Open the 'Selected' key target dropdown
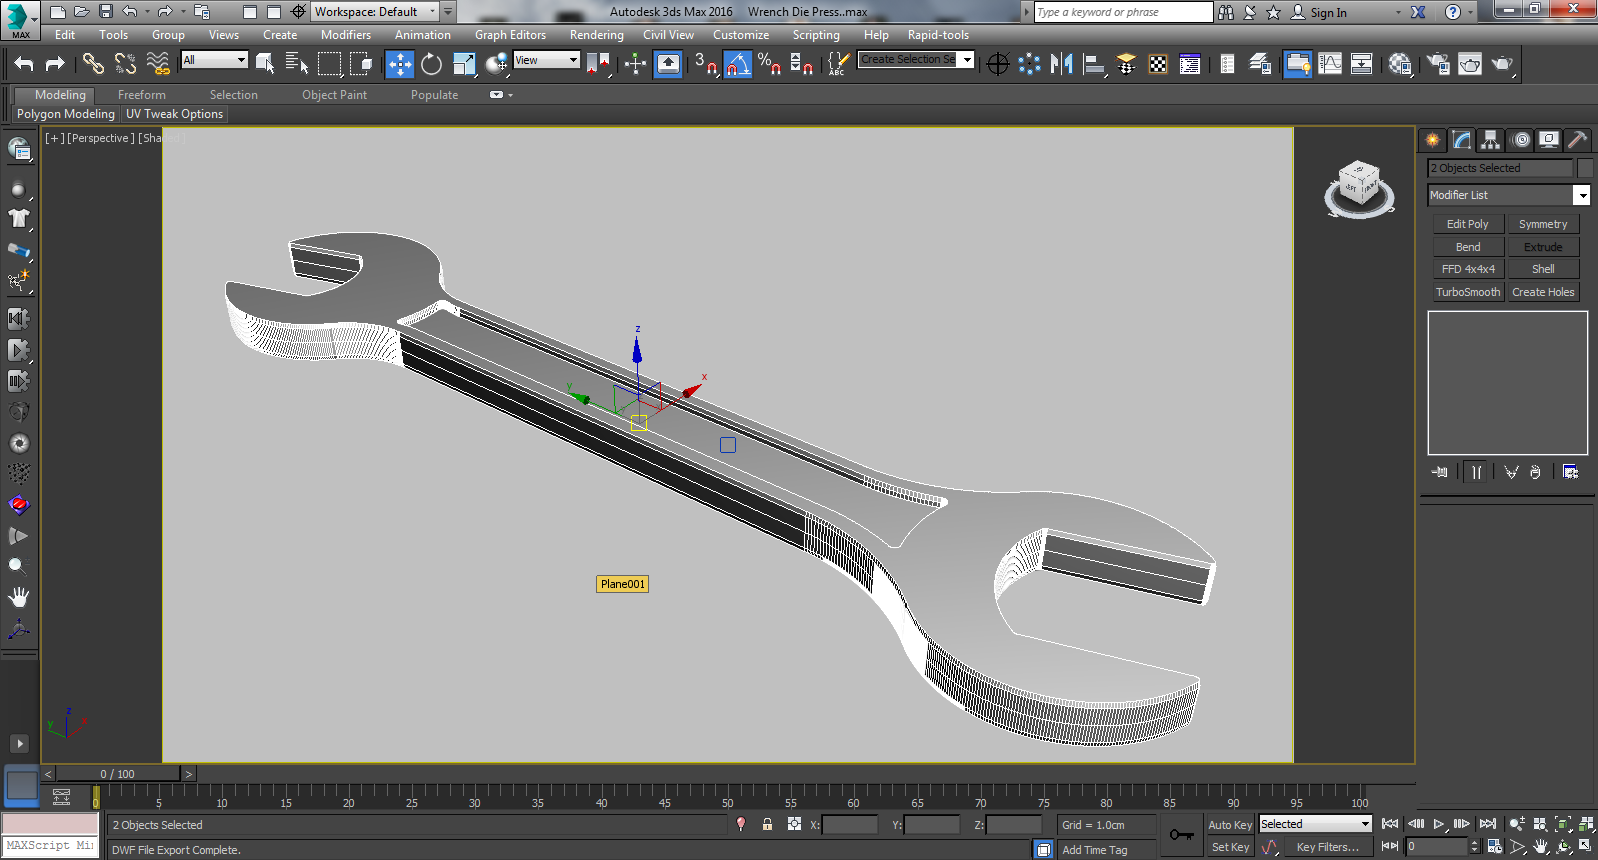This screenshot has width=1598, height=860. tap(1314, 824)
